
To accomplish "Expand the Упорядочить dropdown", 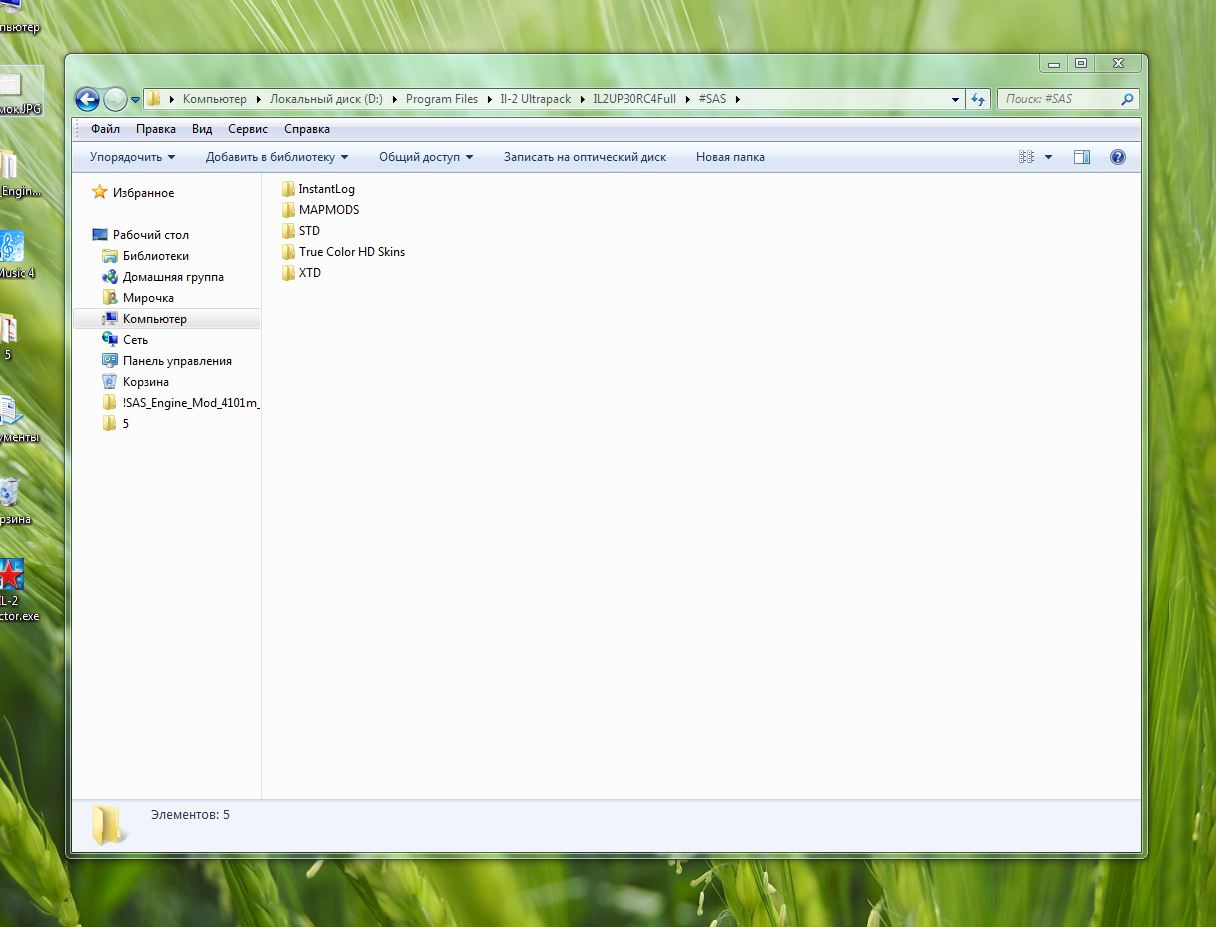I will point(132,157).
